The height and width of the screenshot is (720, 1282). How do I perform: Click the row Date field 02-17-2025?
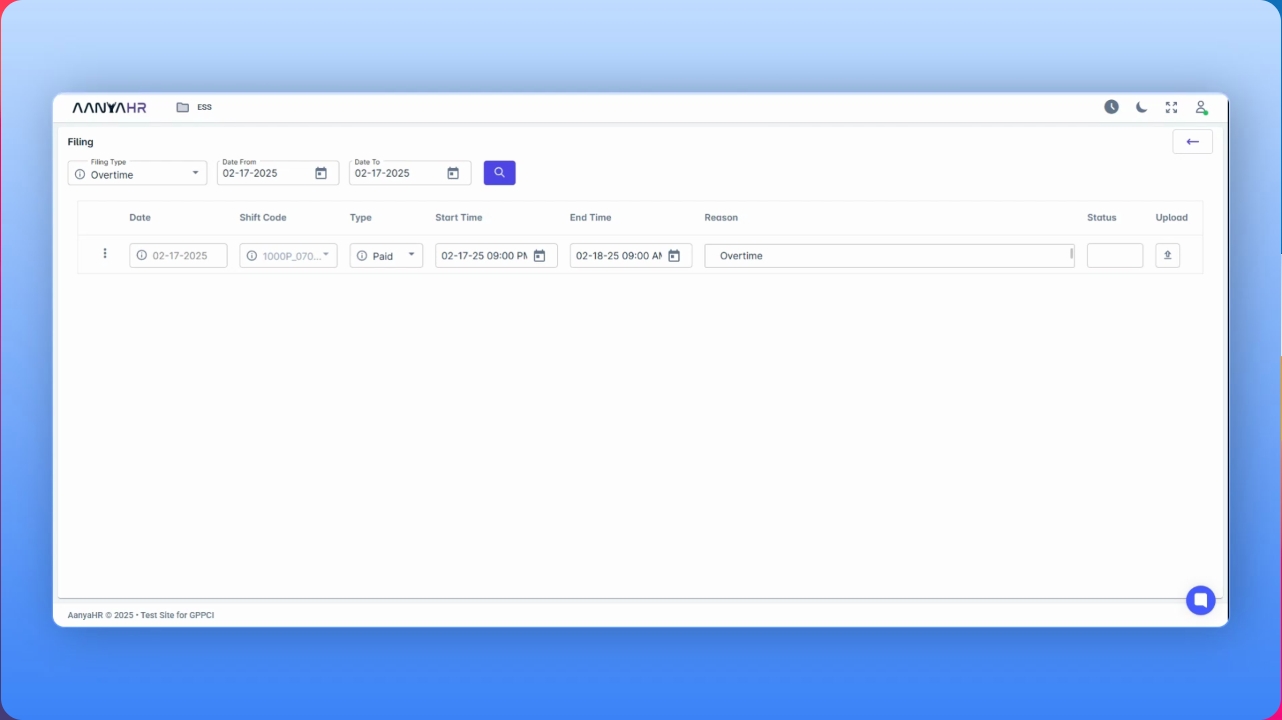pos(178,255)
